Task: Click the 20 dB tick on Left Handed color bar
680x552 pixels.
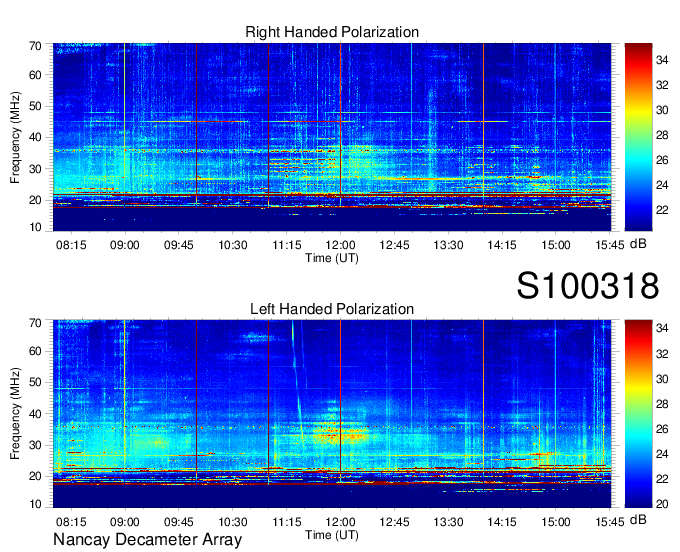Action: pos(662,504)
